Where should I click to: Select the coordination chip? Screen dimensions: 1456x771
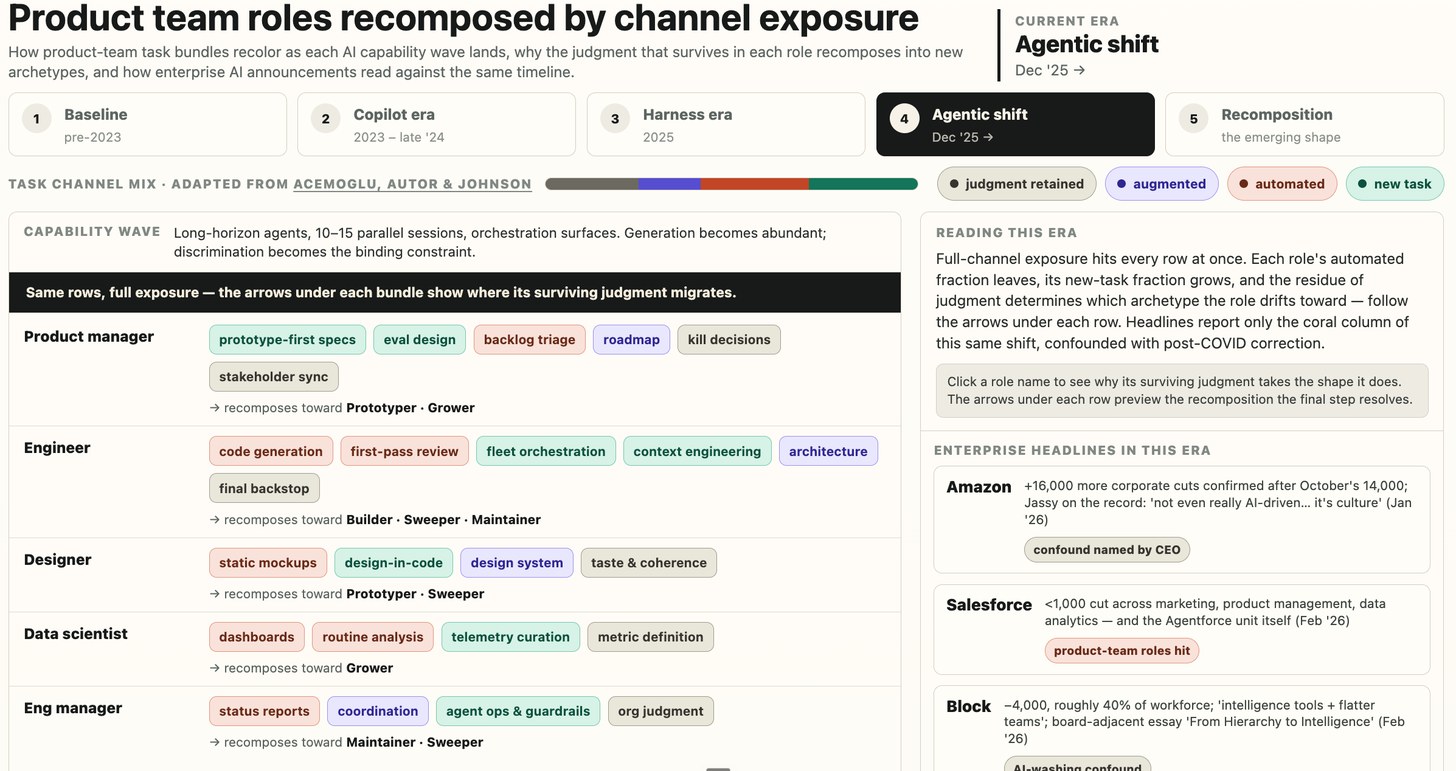pos(378,711)
